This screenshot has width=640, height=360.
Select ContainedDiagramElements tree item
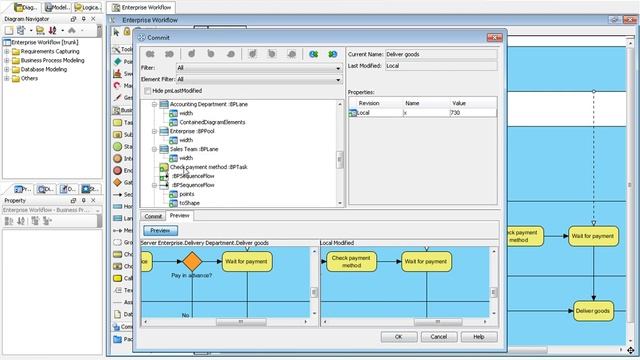click(212, 122)
